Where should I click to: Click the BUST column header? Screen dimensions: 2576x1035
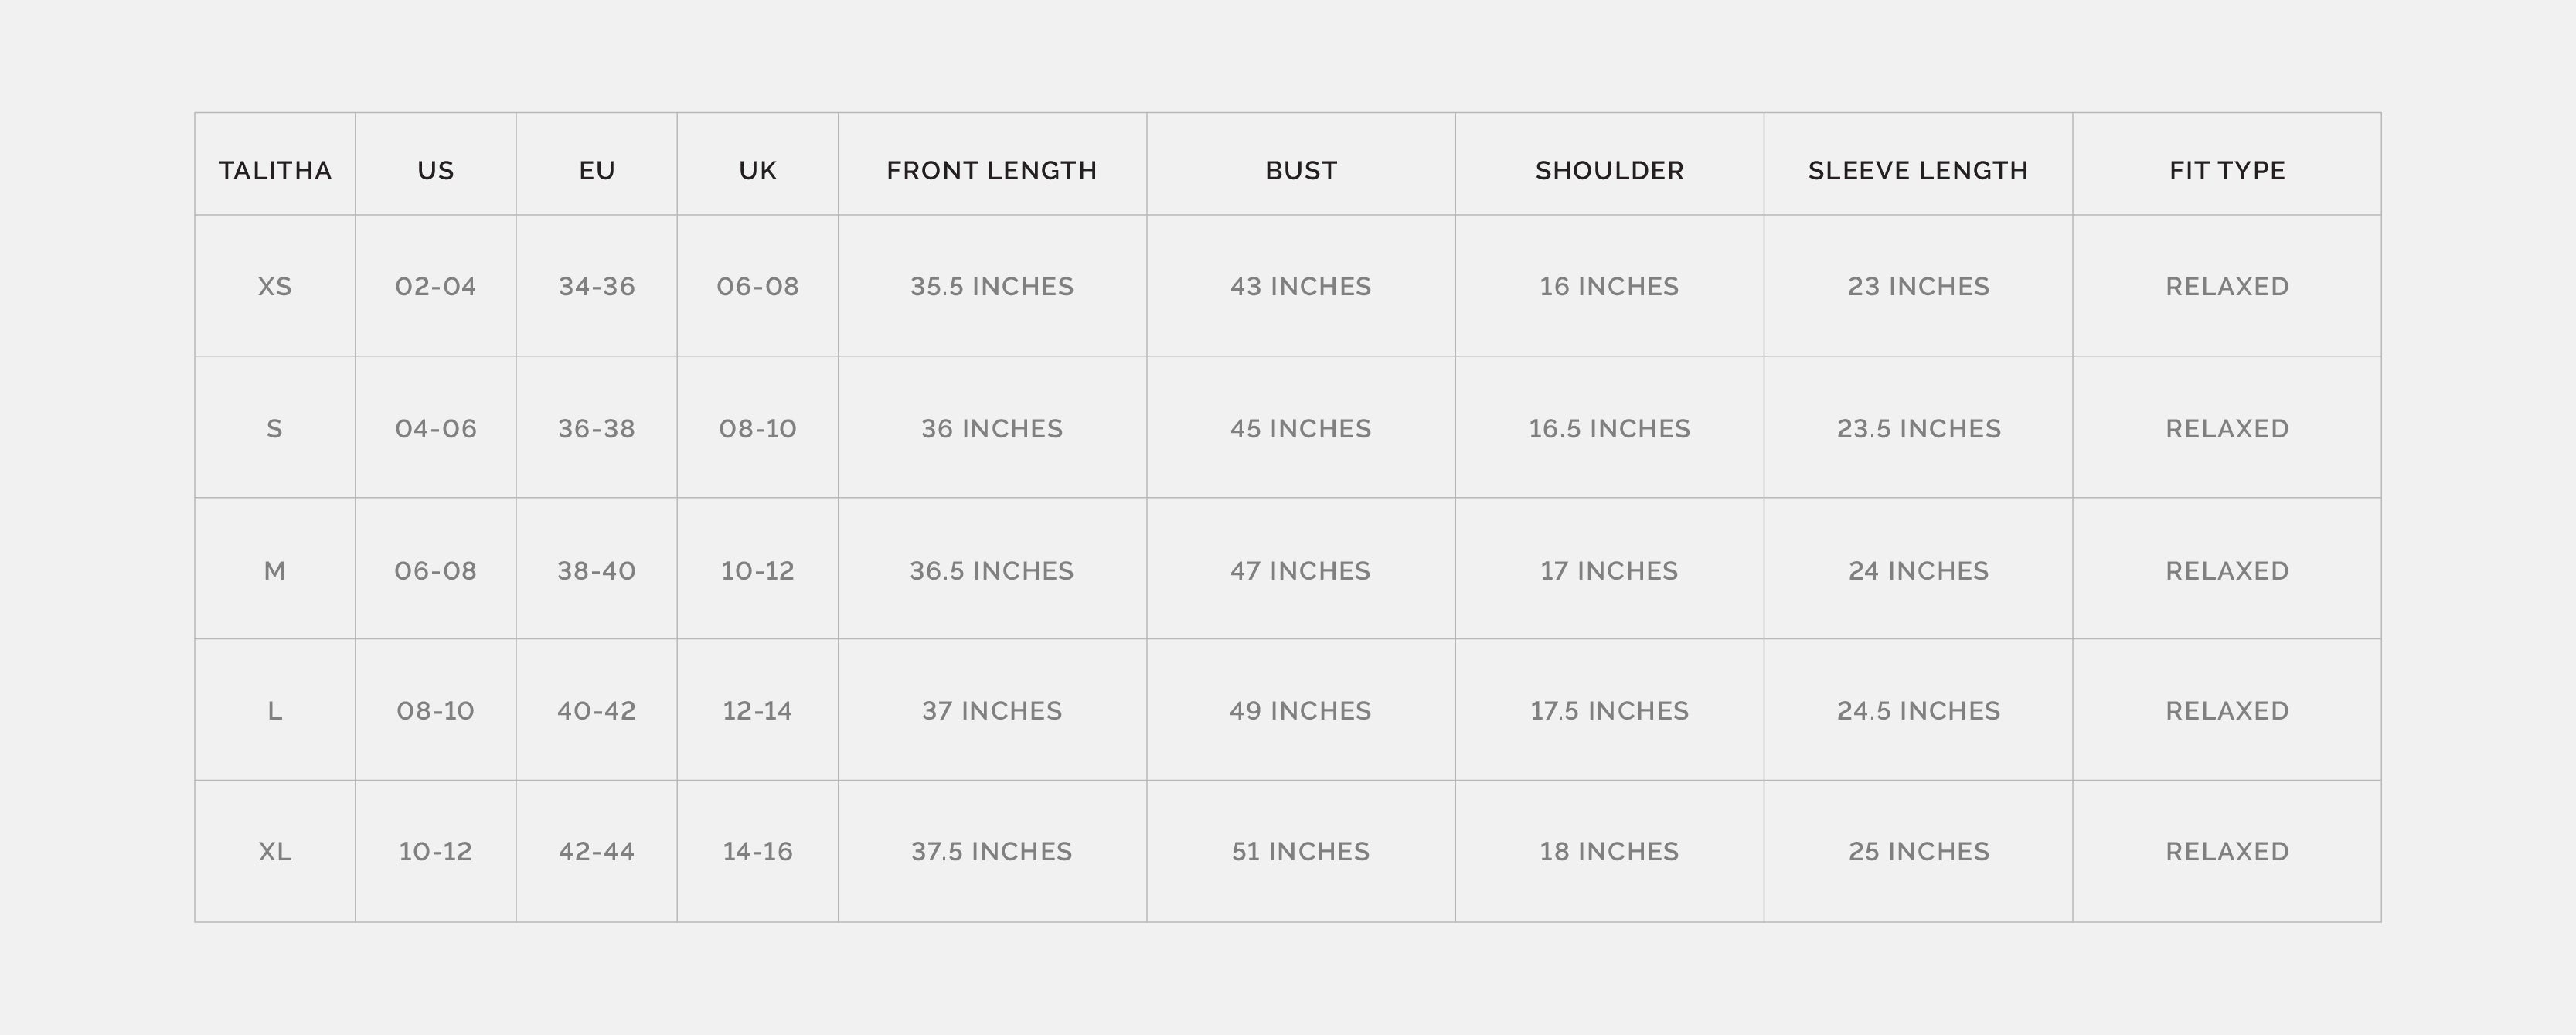(1300, 171)
